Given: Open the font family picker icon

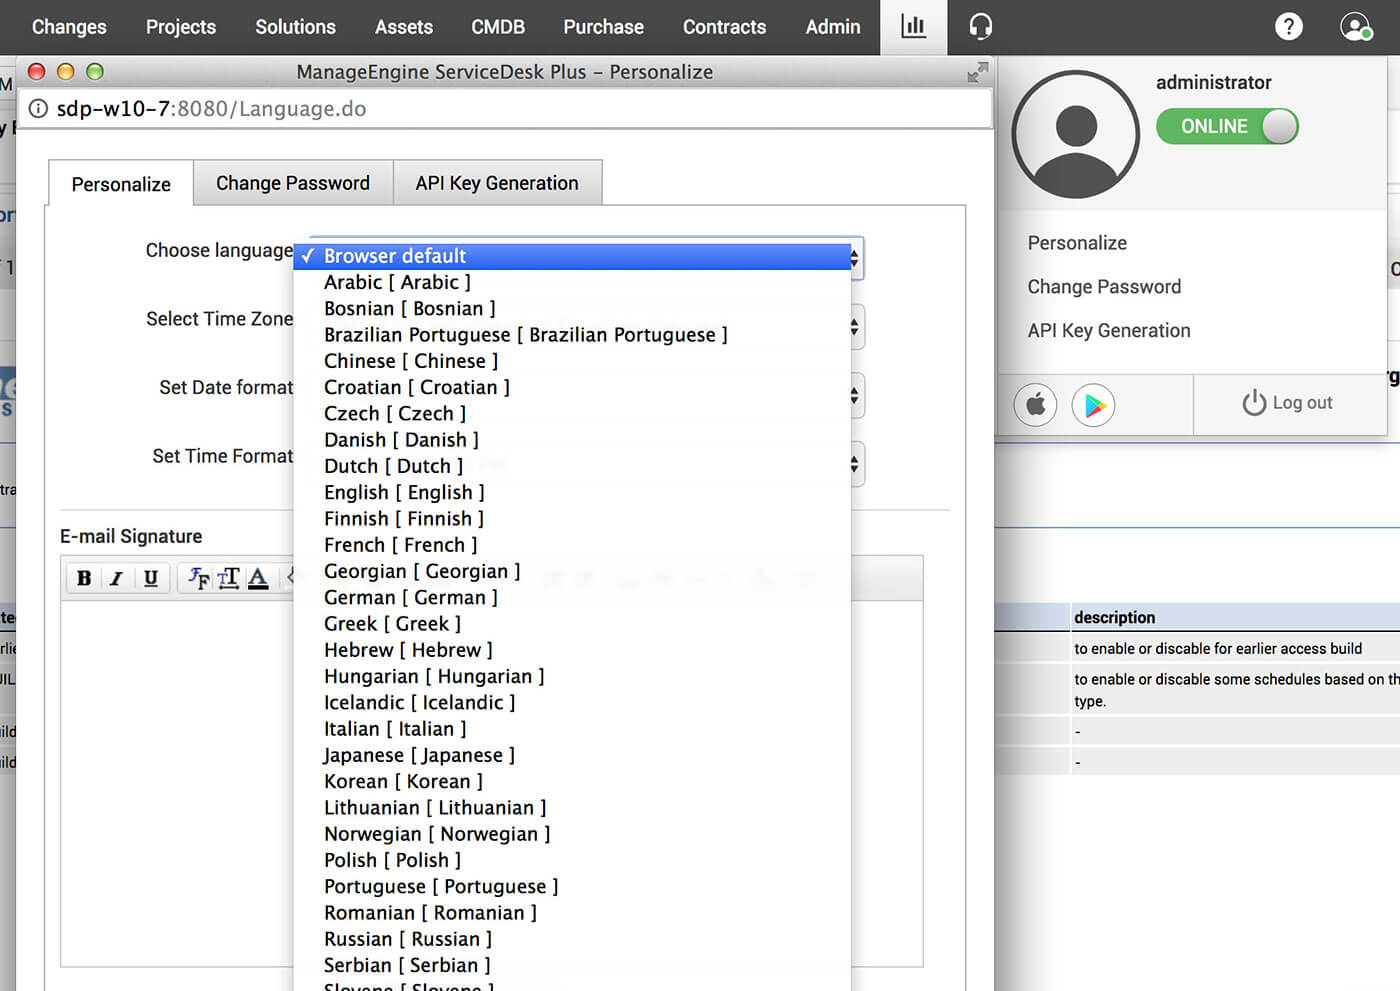Looking at the screenshot, I should 199,578.
